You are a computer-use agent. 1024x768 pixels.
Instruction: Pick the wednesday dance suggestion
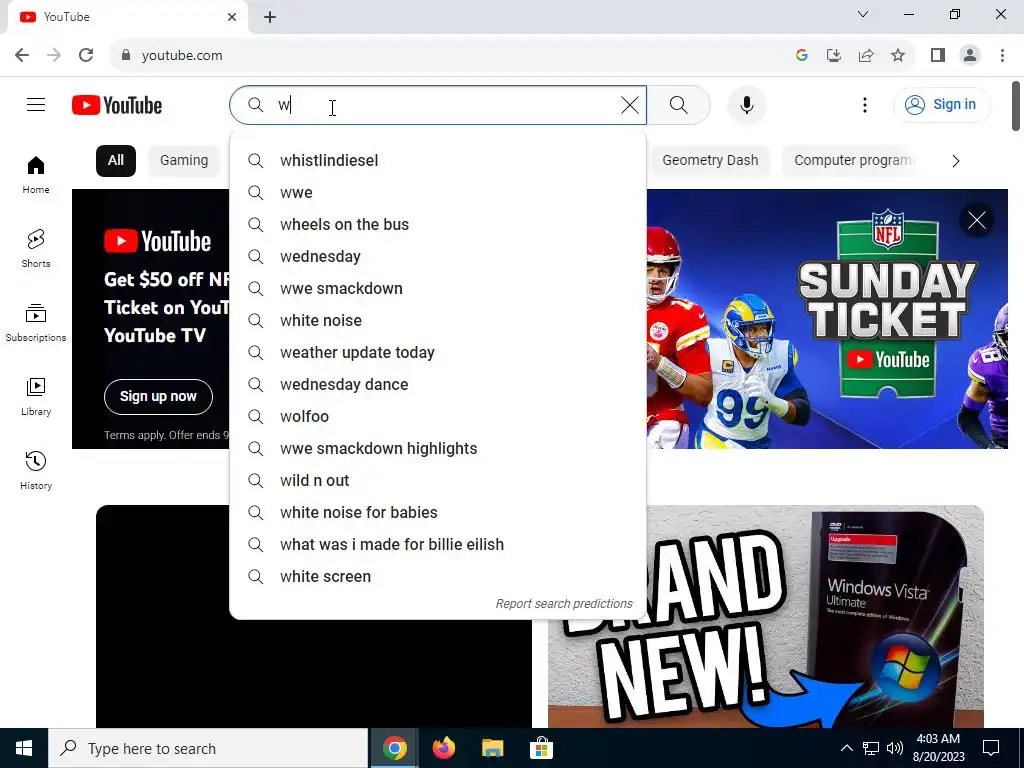(x=438, y=385)
